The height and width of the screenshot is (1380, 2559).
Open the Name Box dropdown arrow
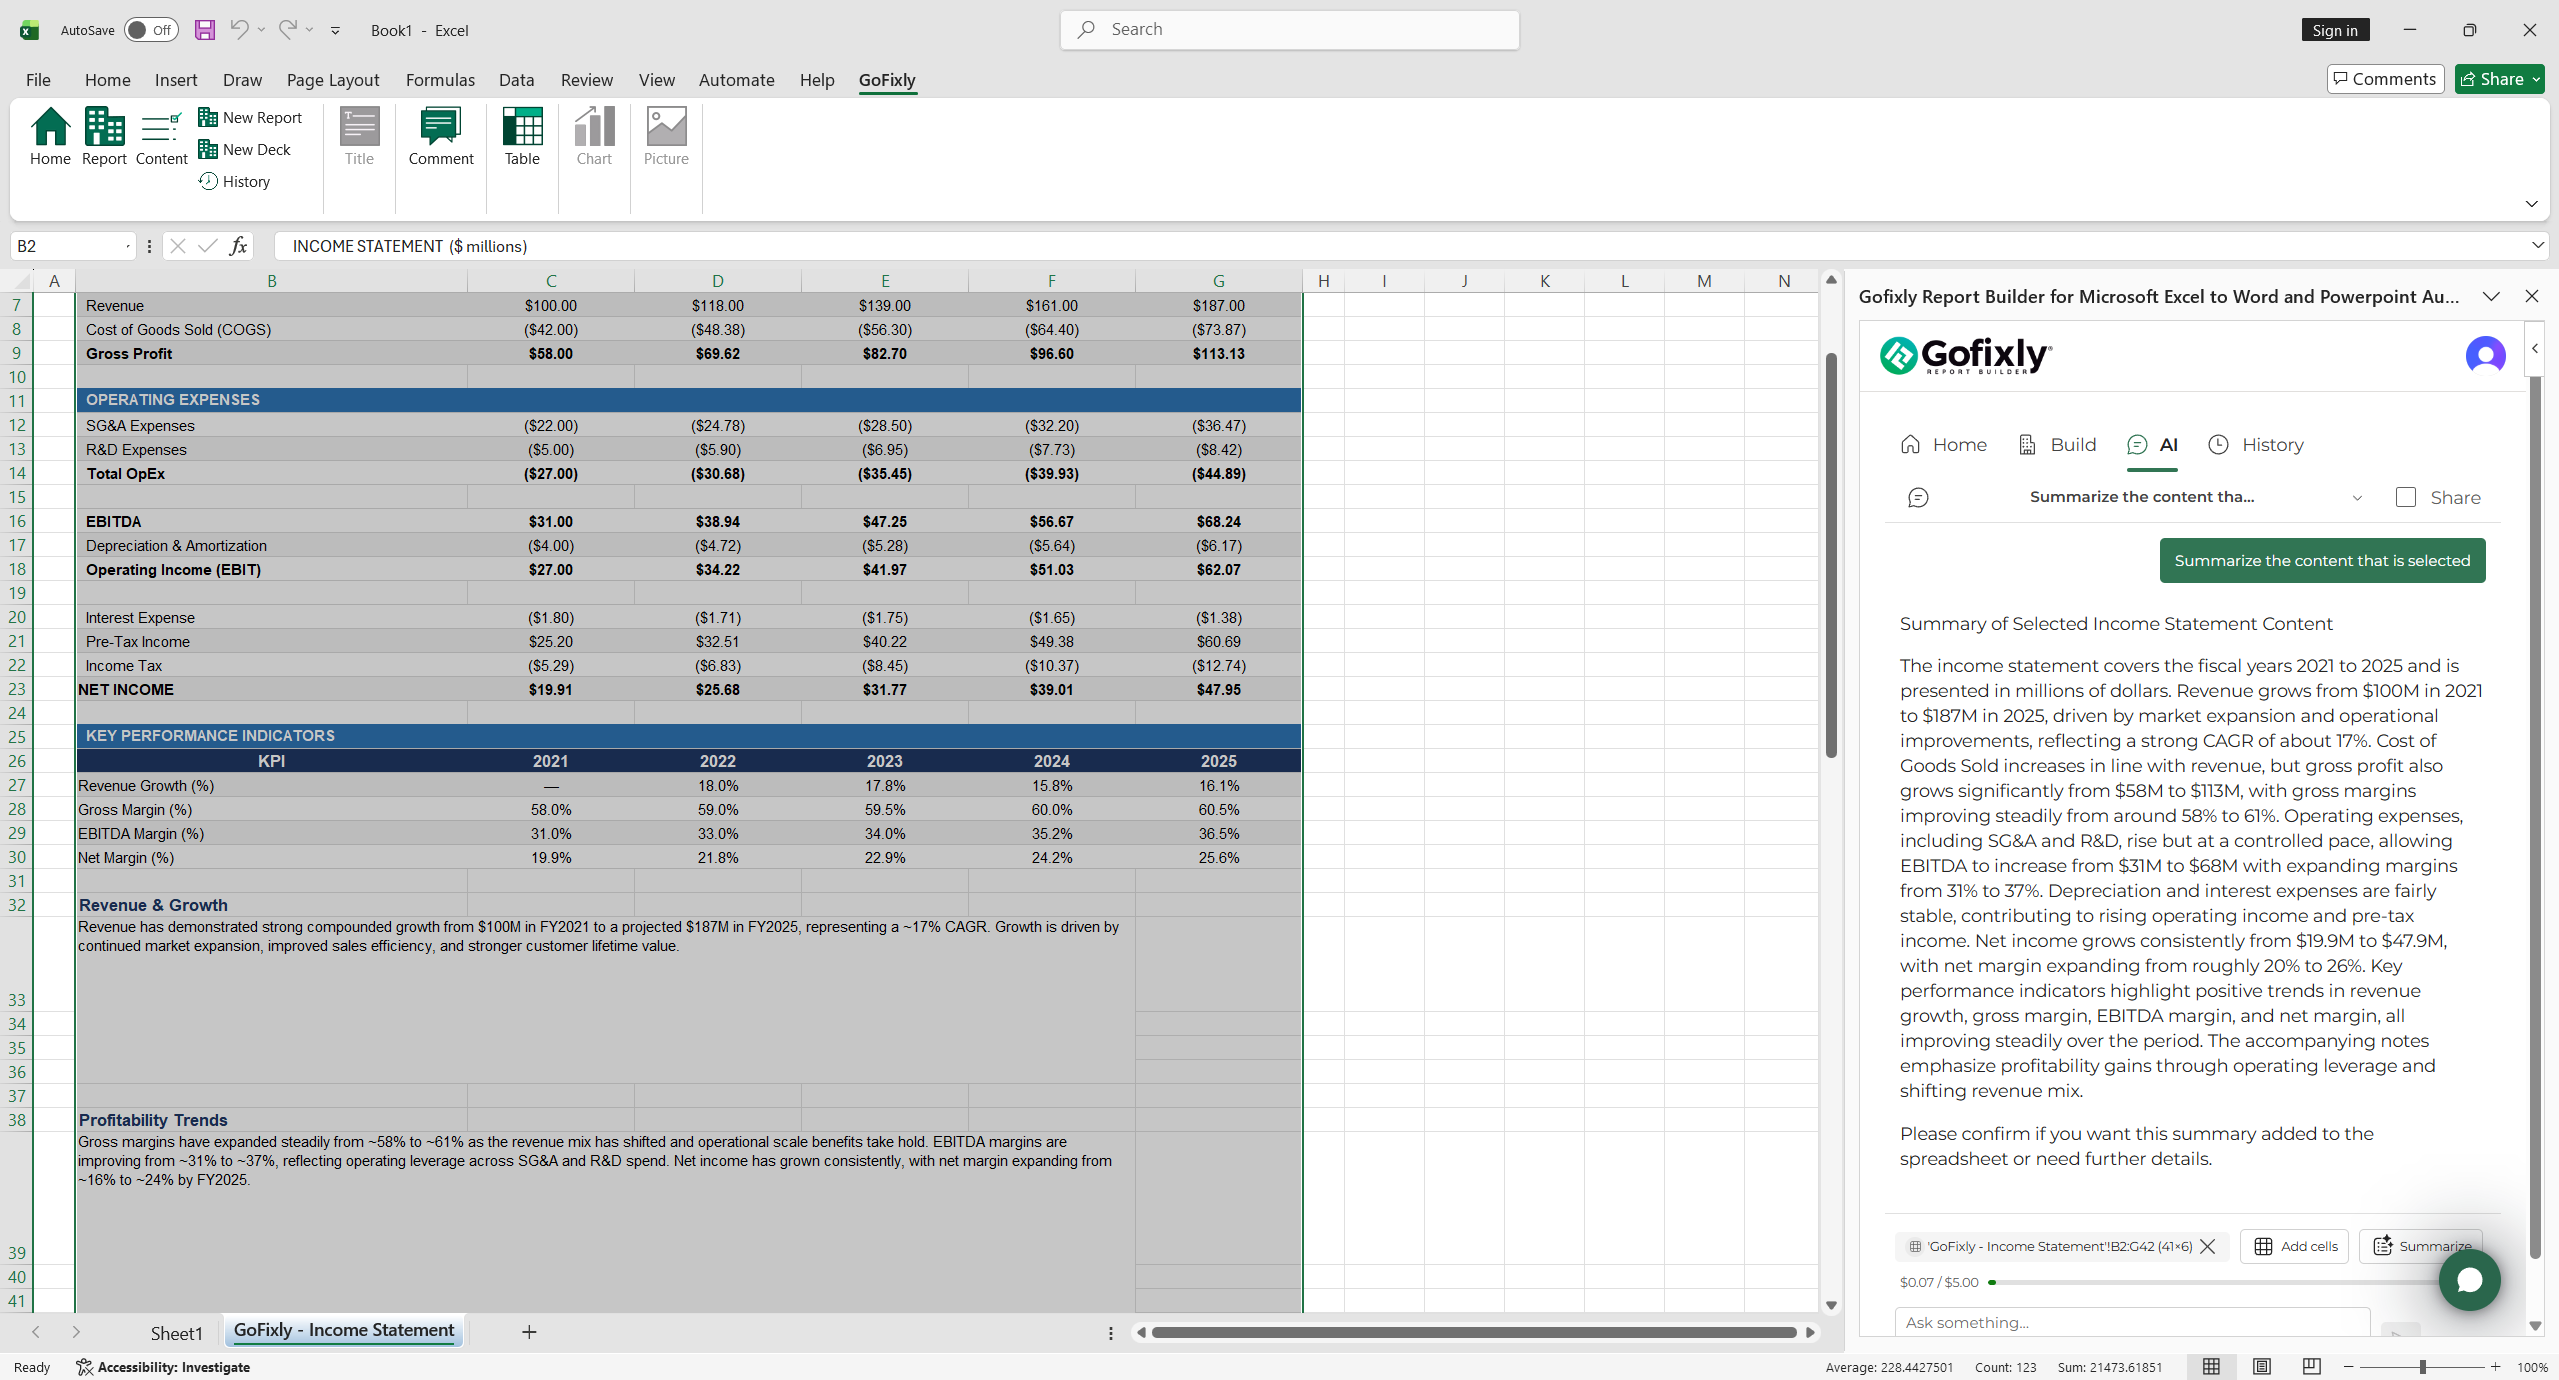tap(128, 246)
